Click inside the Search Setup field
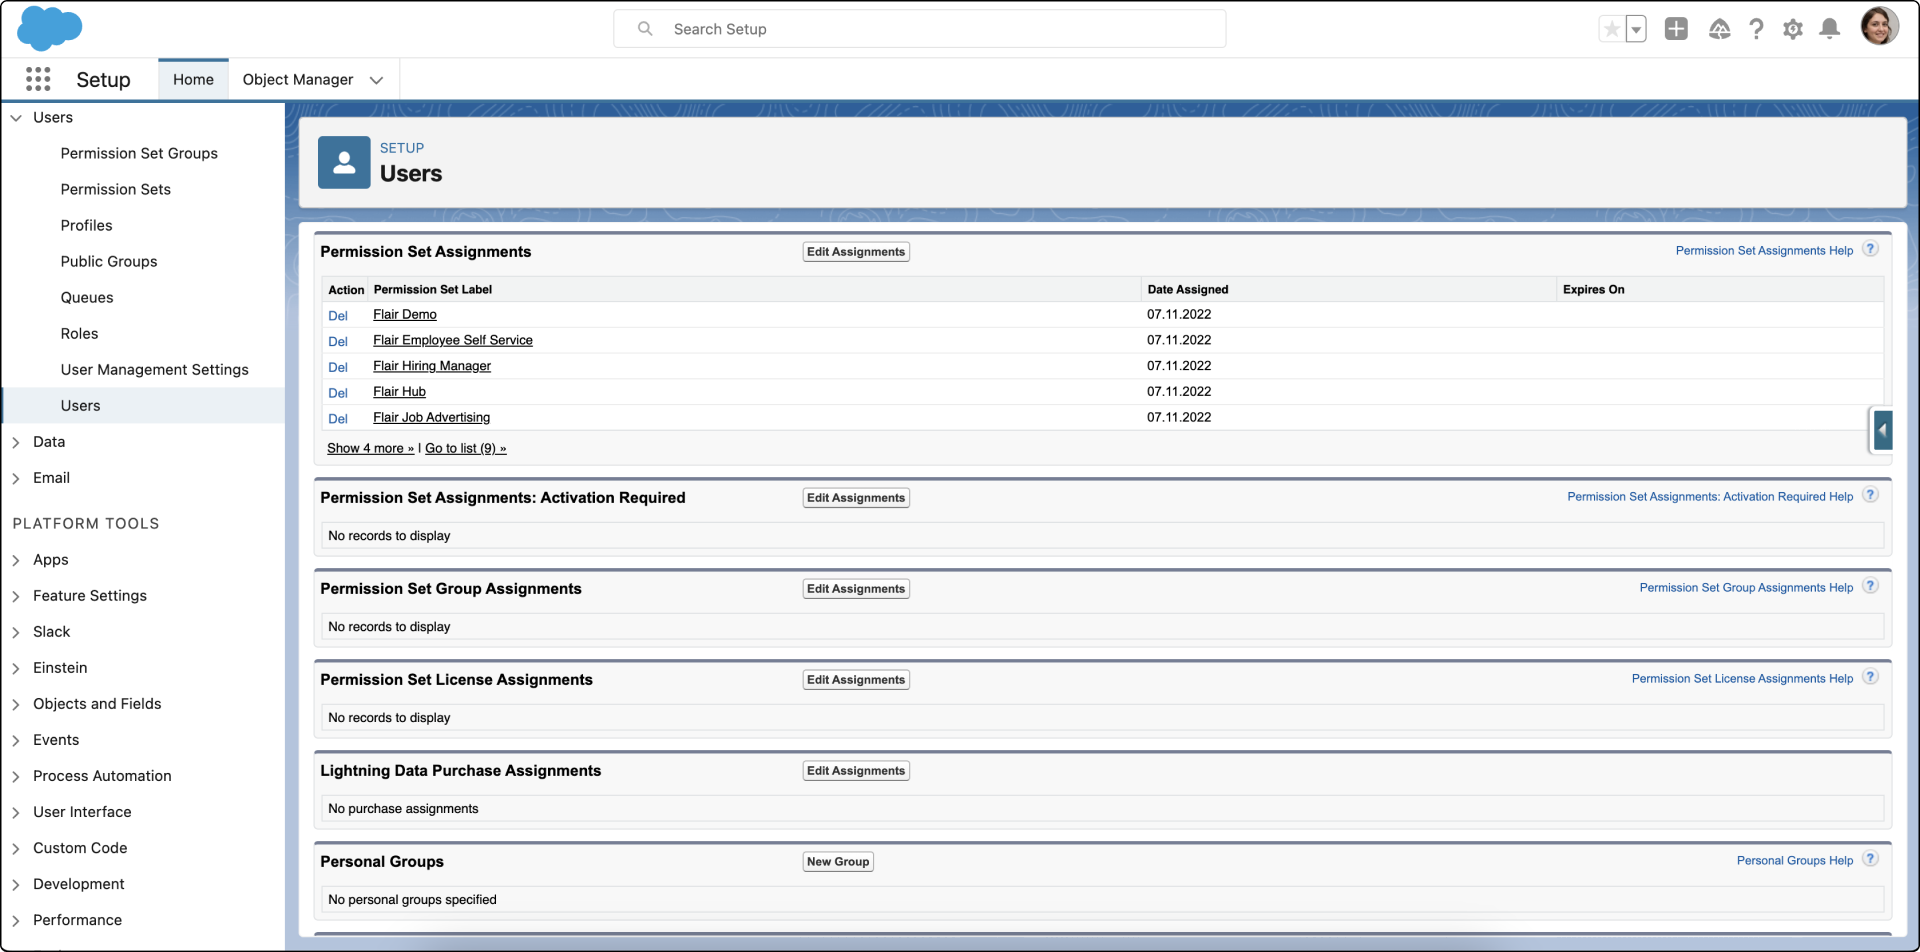Screen dimensions: 1920x952 click(920, 28)
